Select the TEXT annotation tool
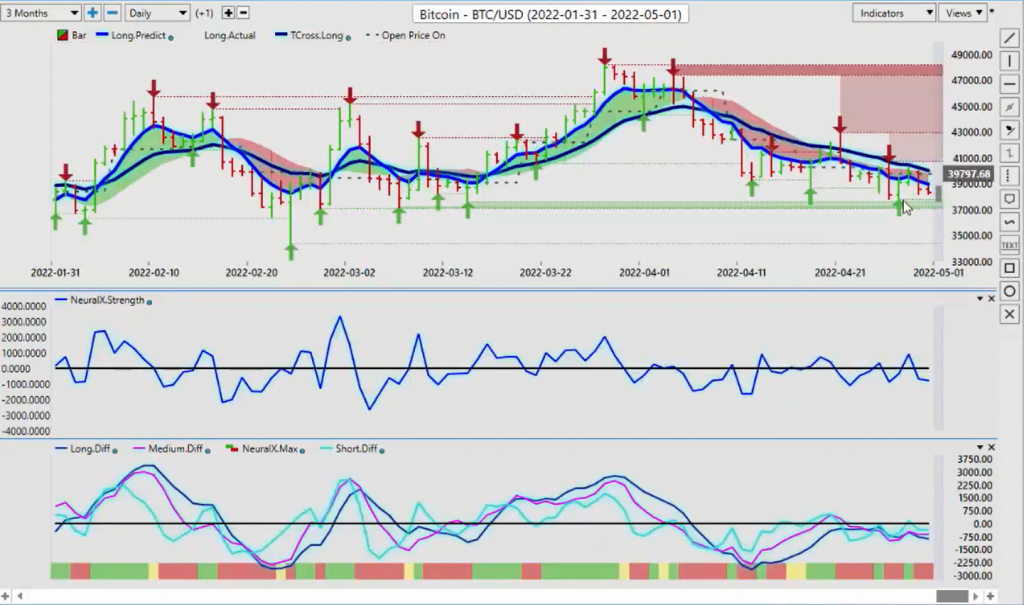This screenshot has height=605, width=1024. point(1009,245)
